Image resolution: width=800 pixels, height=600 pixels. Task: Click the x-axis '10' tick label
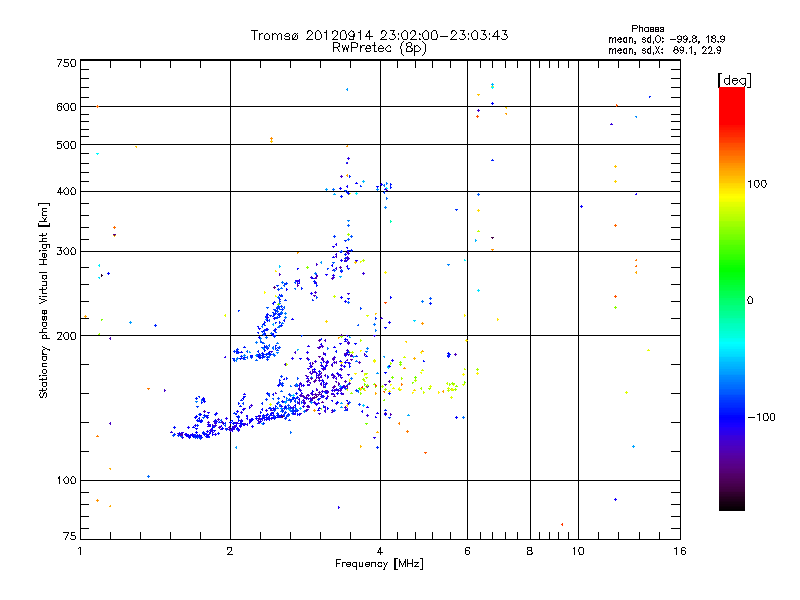point(578,551)
